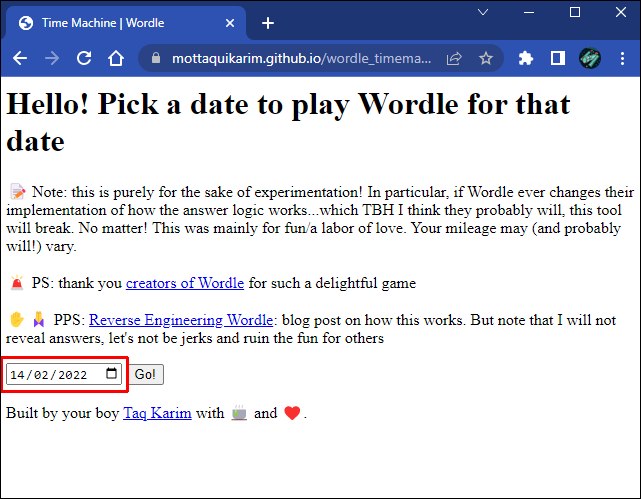Image resolution: width=641 pixels, height=499 pixels.
Task: View site information via the padlock icon
Action: [x=156, y=58]
